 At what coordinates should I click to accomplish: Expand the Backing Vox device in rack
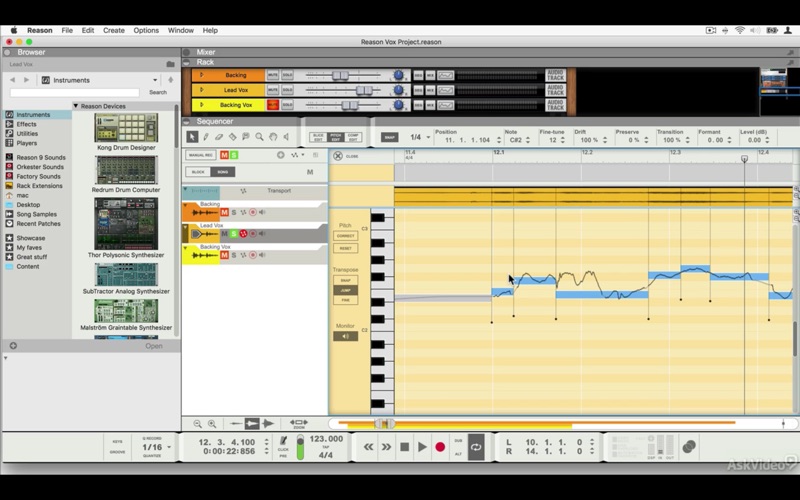[x=202, y=105]
